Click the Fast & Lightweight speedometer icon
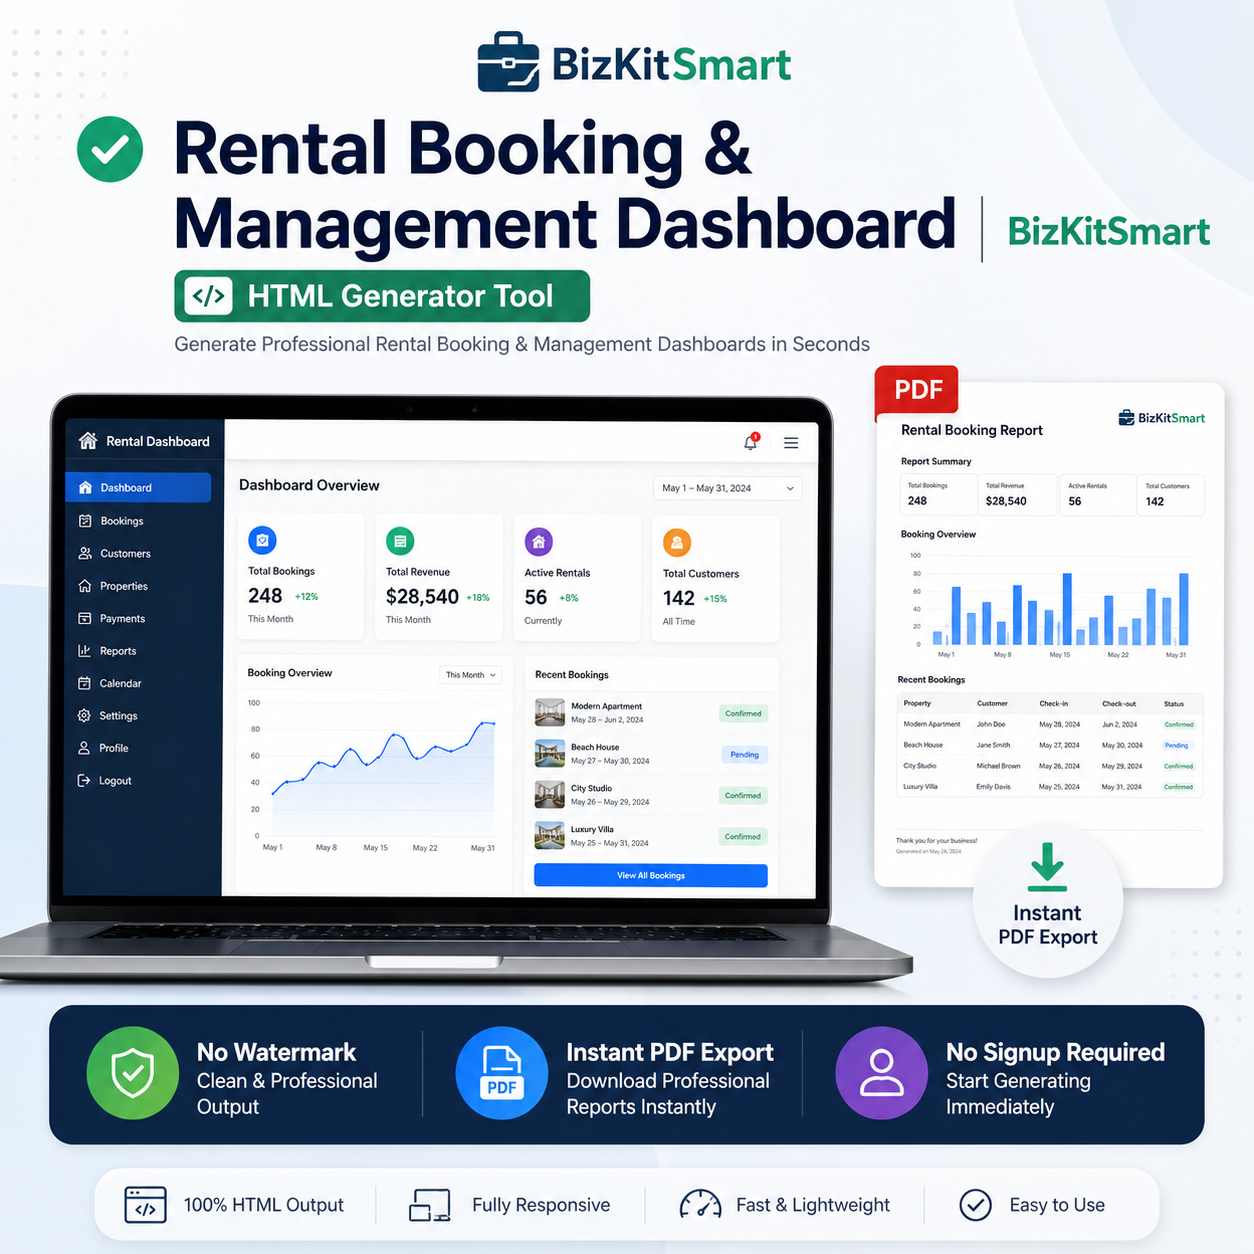 tap(700, 1204)
